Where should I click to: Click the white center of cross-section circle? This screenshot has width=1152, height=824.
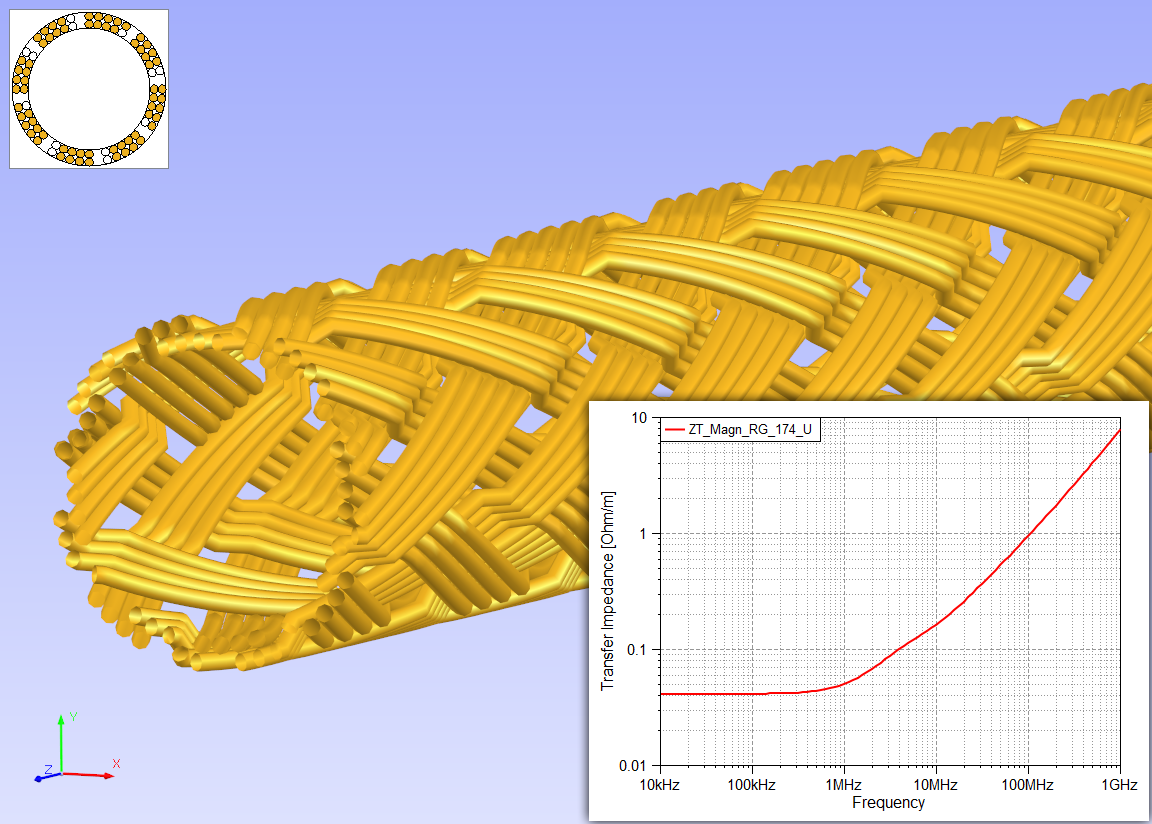[x=89, y=89]
